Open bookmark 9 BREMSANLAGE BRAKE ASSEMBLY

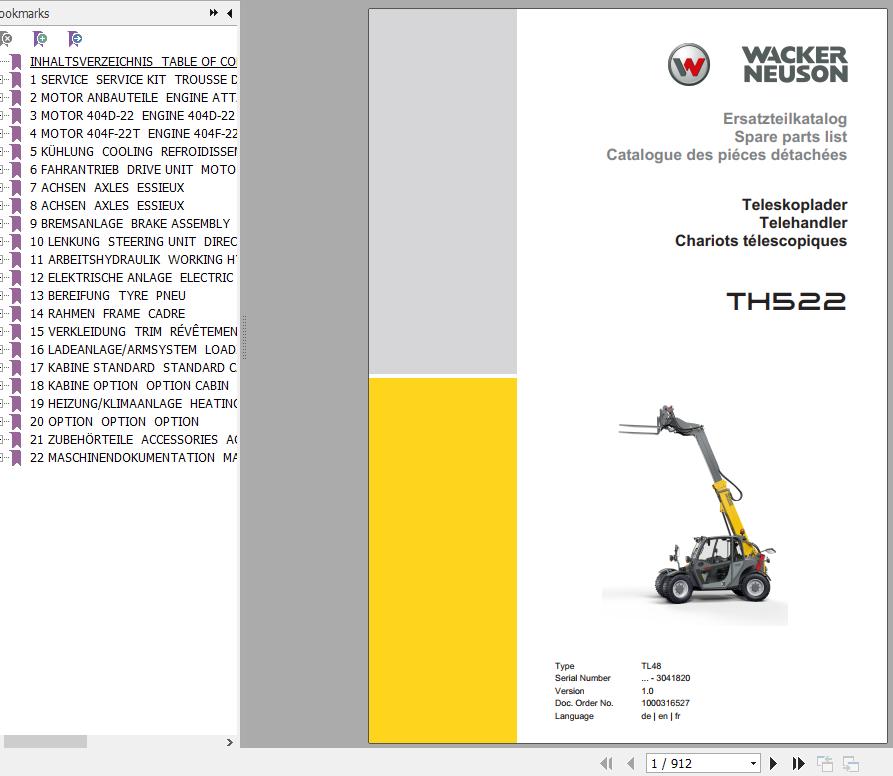point(130,223)
